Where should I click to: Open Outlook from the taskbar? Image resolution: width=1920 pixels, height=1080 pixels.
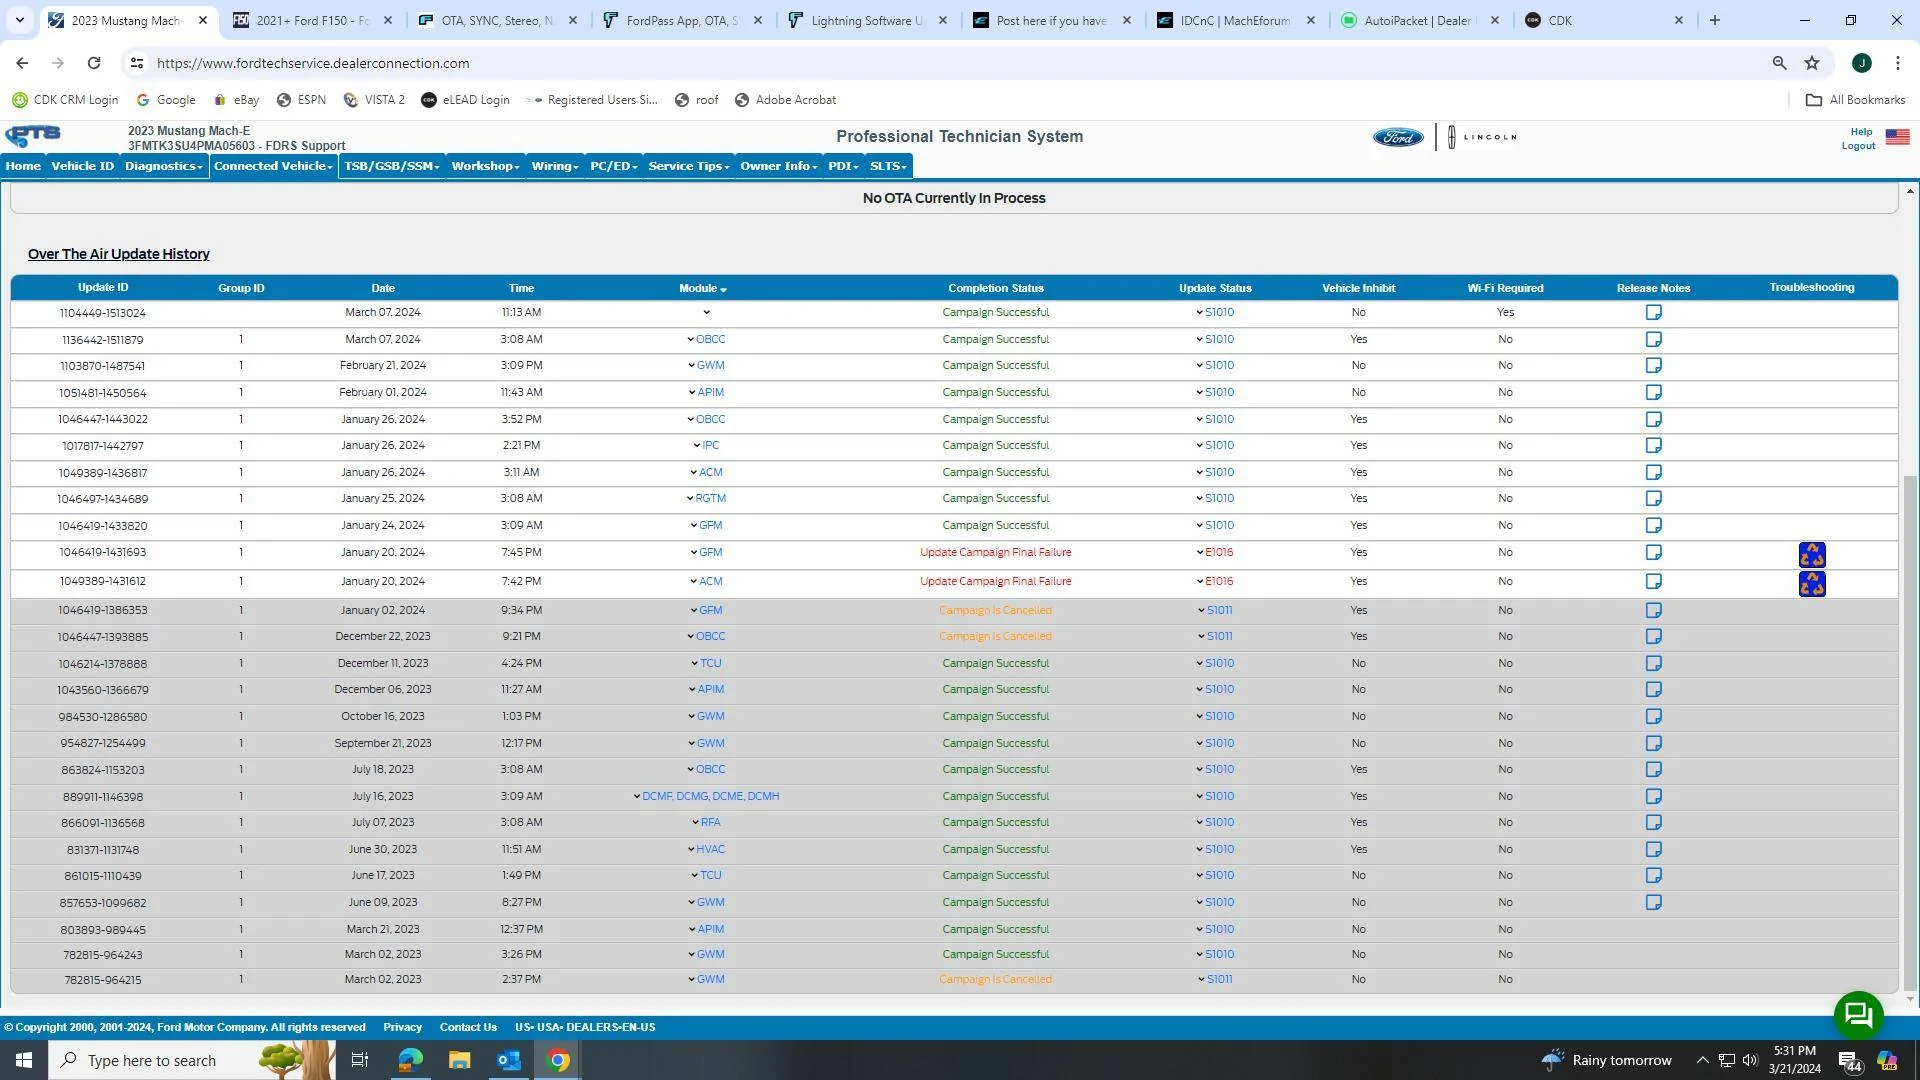click(x=509, y=1060)
